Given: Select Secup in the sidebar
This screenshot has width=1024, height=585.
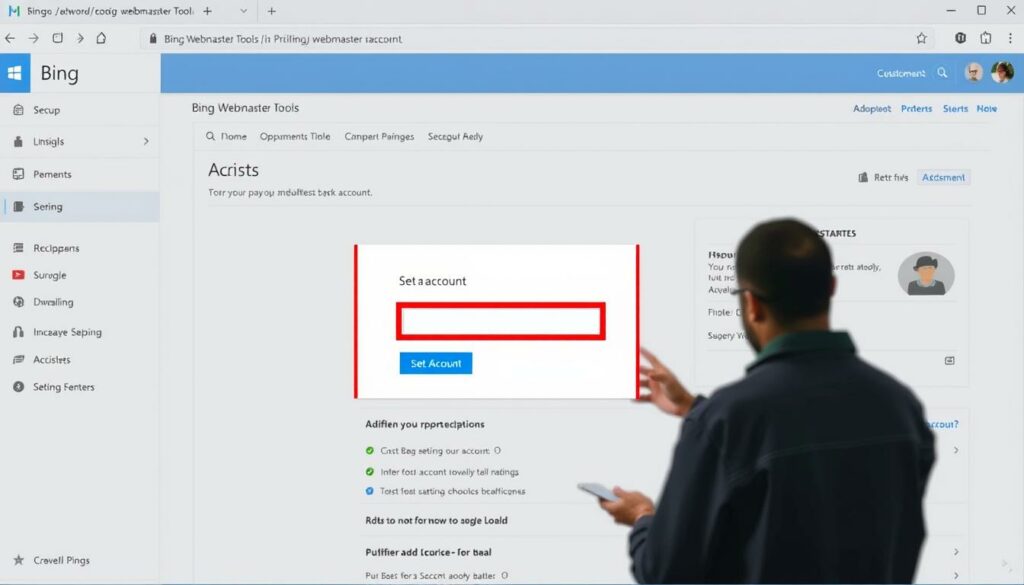Looking at the screenshot, I should (80, 110).
